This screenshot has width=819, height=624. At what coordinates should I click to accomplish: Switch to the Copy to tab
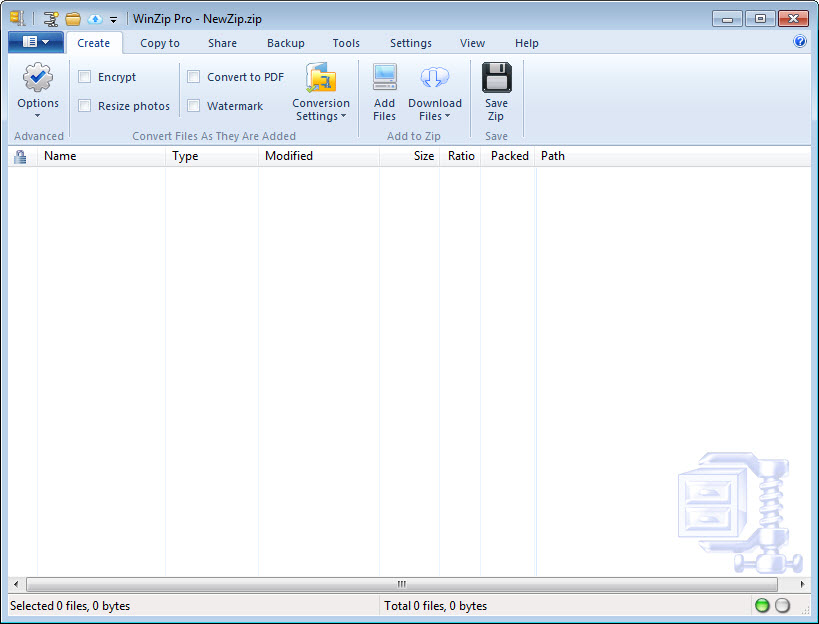pos(160,43)
